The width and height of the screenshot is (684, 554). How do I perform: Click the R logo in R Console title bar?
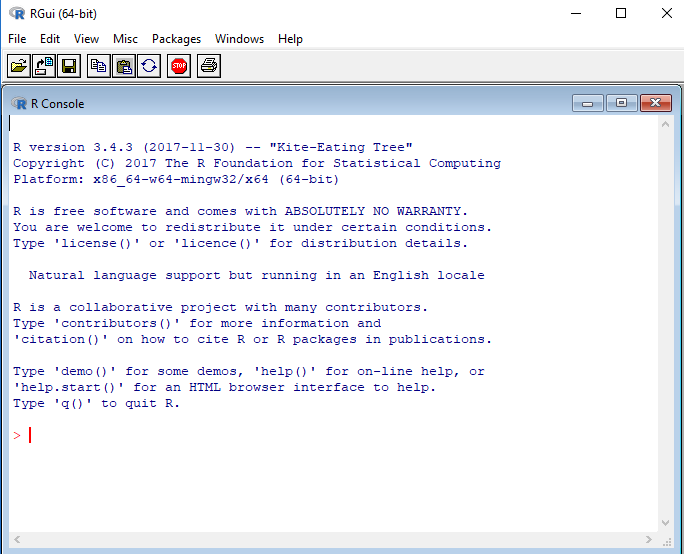point(19,104)
